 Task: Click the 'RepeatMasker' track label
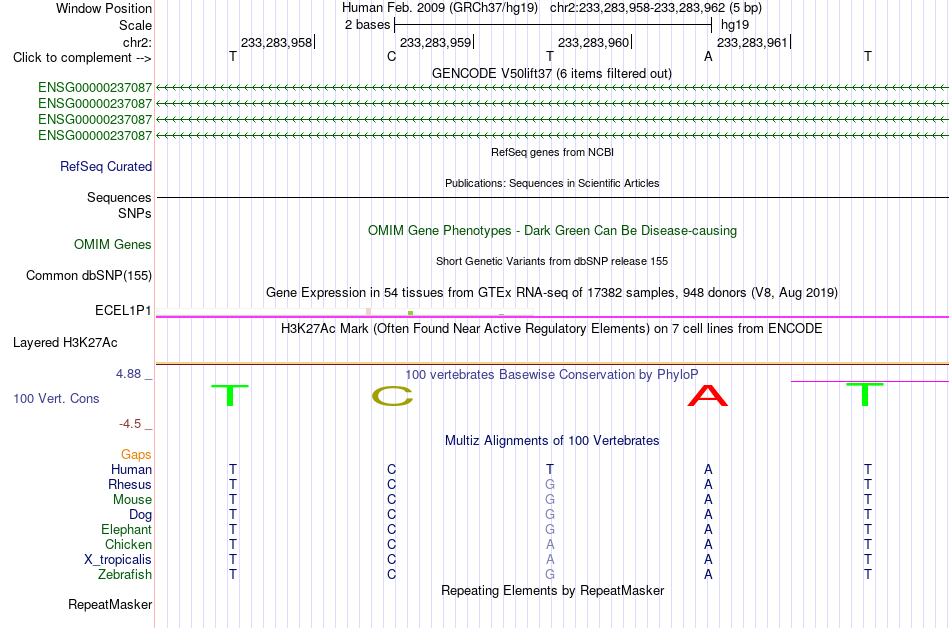(x=110, y=604)
